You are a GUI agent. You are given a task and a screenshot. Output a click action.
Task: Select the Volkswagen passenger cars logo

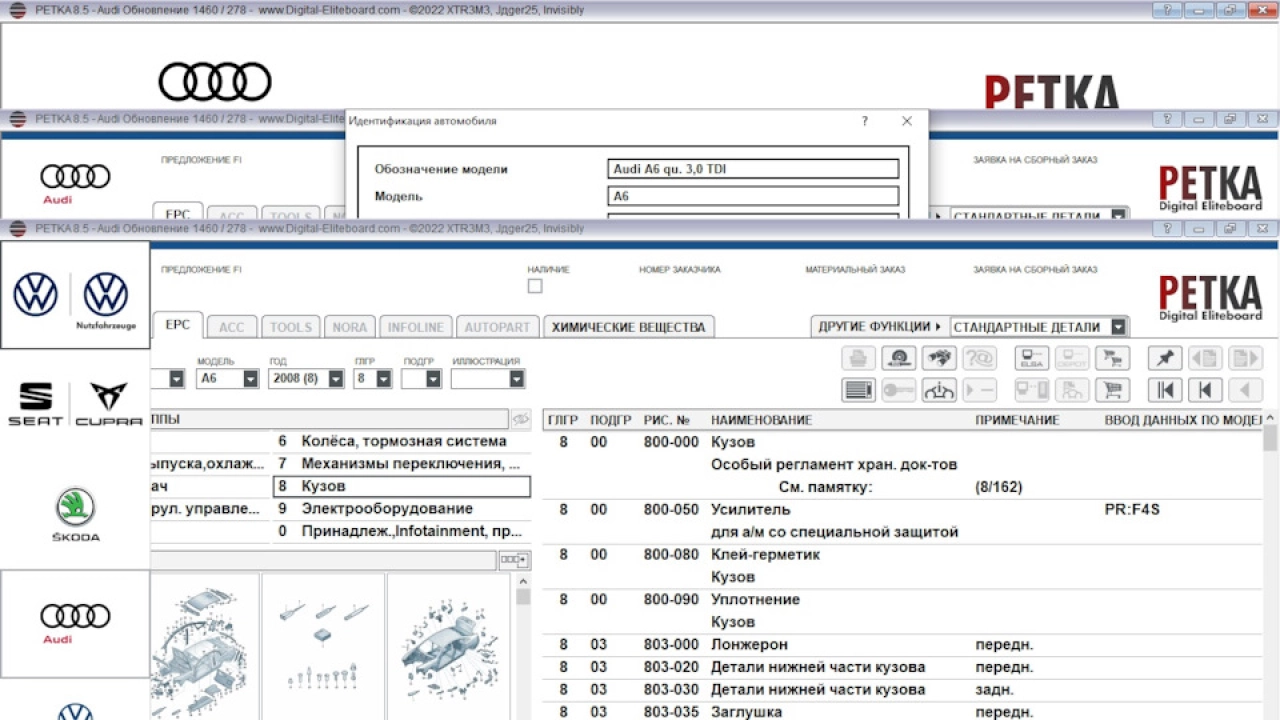click(35, 294)
